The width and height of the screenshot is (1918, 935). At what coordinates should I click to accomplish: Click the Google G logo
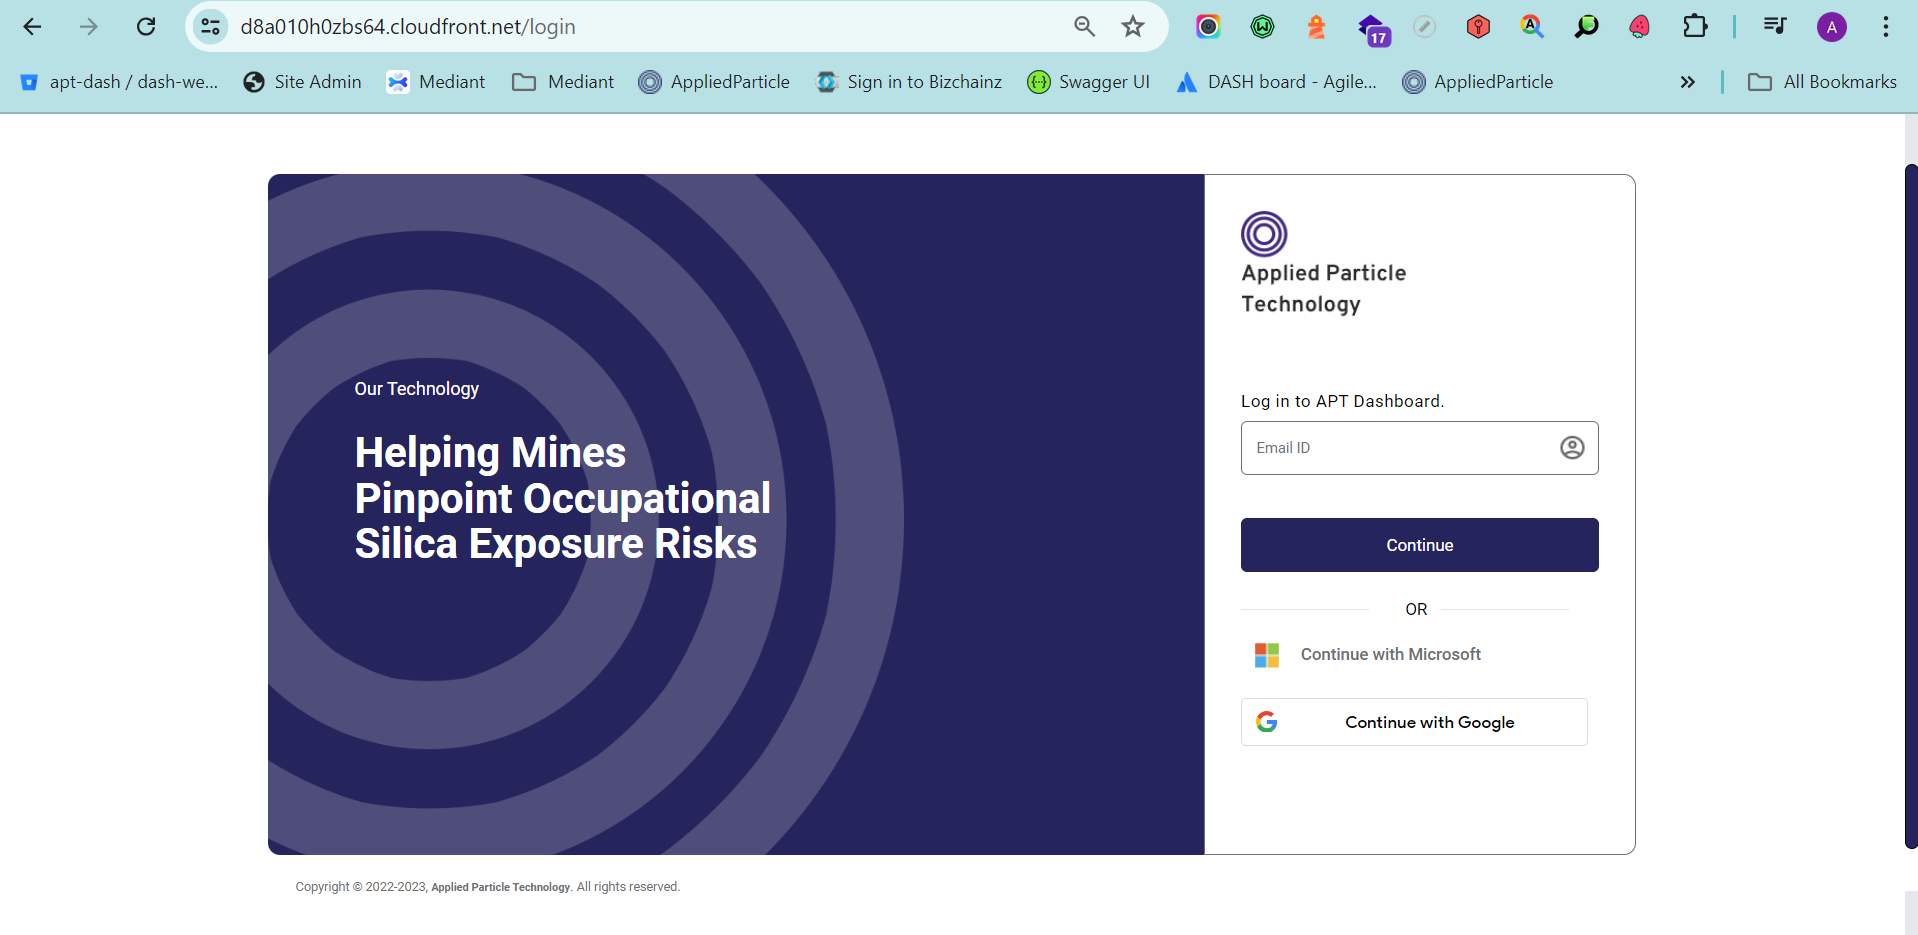point(1267,722)
